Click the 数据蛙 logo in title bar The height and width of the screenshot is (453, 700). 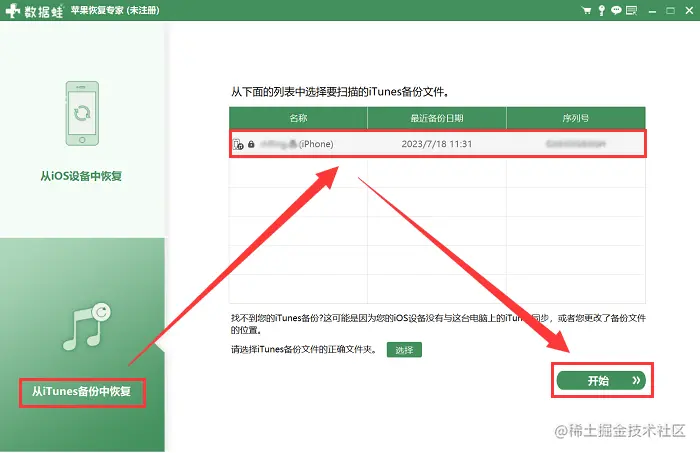pos(34,11)
